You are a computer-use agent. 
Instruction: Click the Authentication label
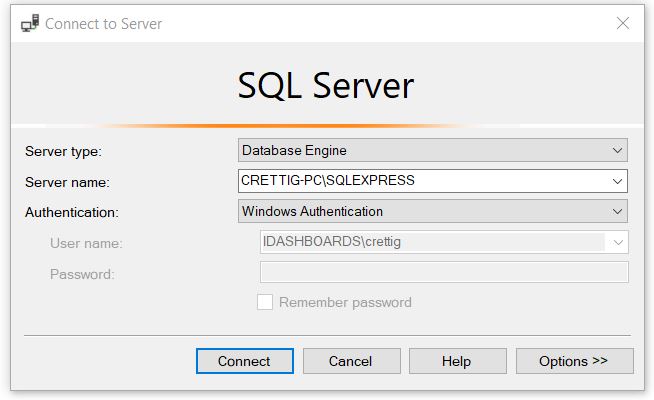tap(72, 212)
